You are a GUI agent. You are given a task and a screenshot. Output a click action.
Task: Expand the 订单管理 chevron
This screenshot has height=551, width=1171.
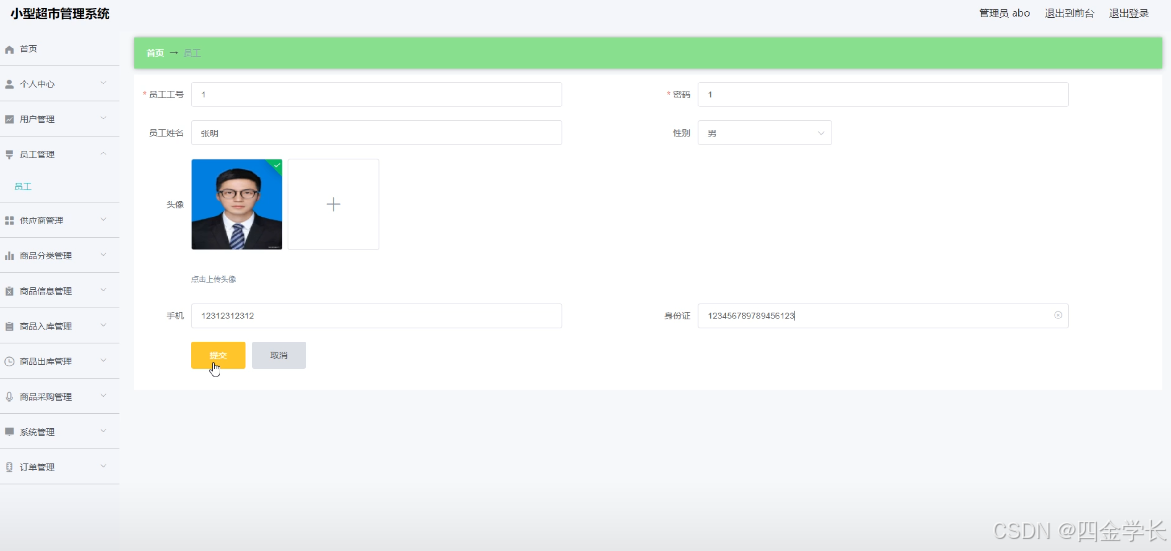pos(104,466)
